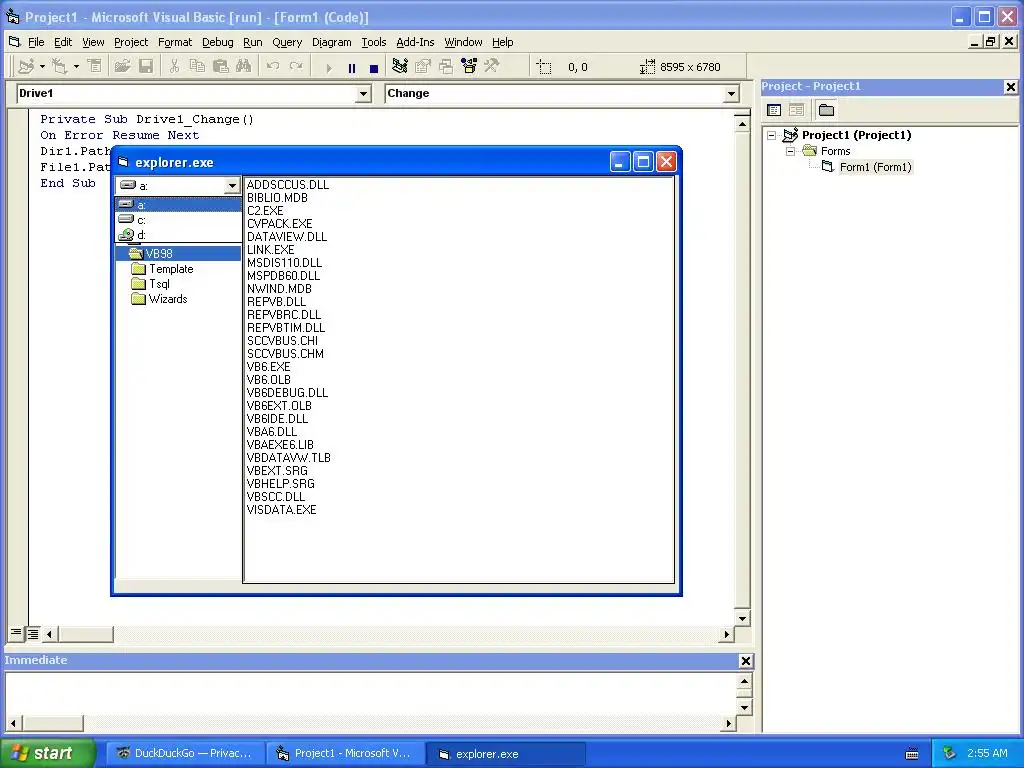Click explorer.exe taskbar button

coord(504,754)
